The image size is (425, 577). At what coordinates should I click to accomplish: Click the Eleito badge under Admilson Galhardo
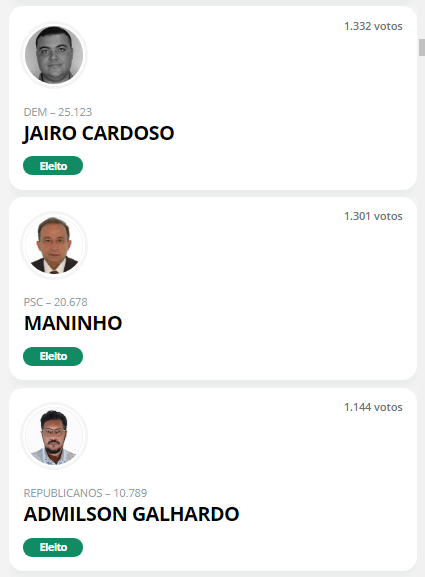tap(53, 547)
